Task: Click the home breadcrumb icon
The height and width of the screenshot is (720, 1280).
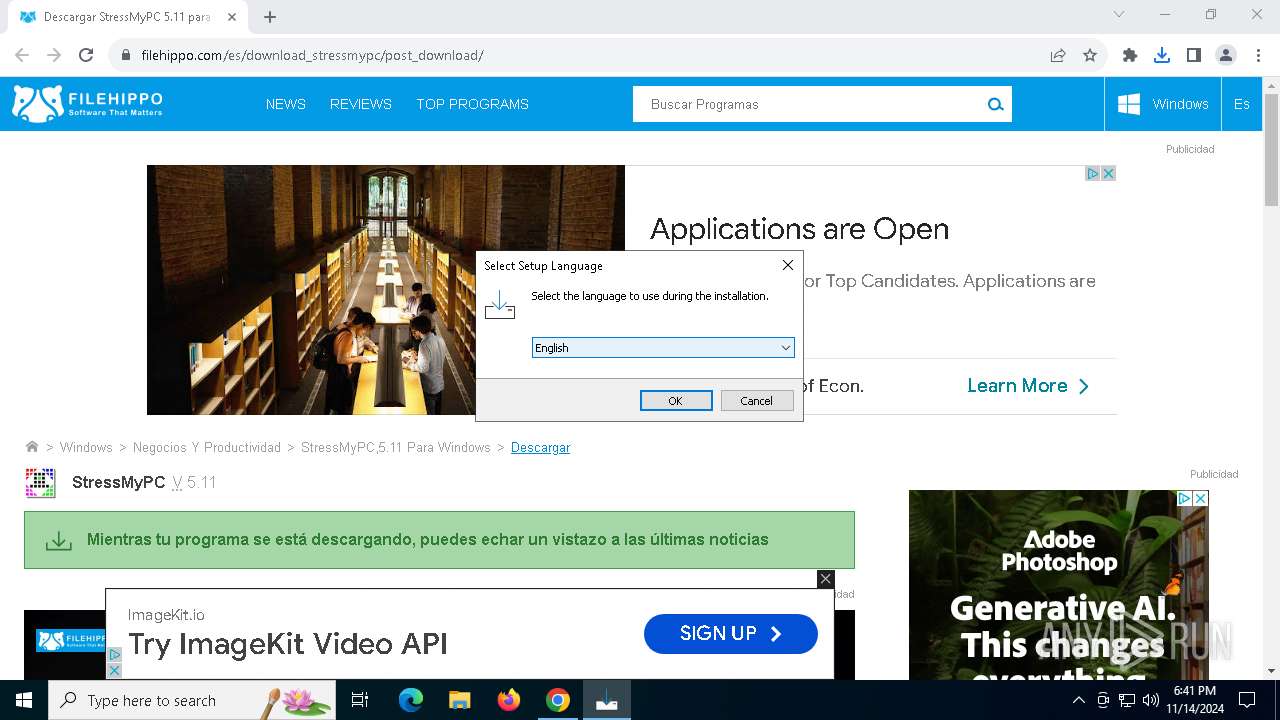Action: (32, 447)
